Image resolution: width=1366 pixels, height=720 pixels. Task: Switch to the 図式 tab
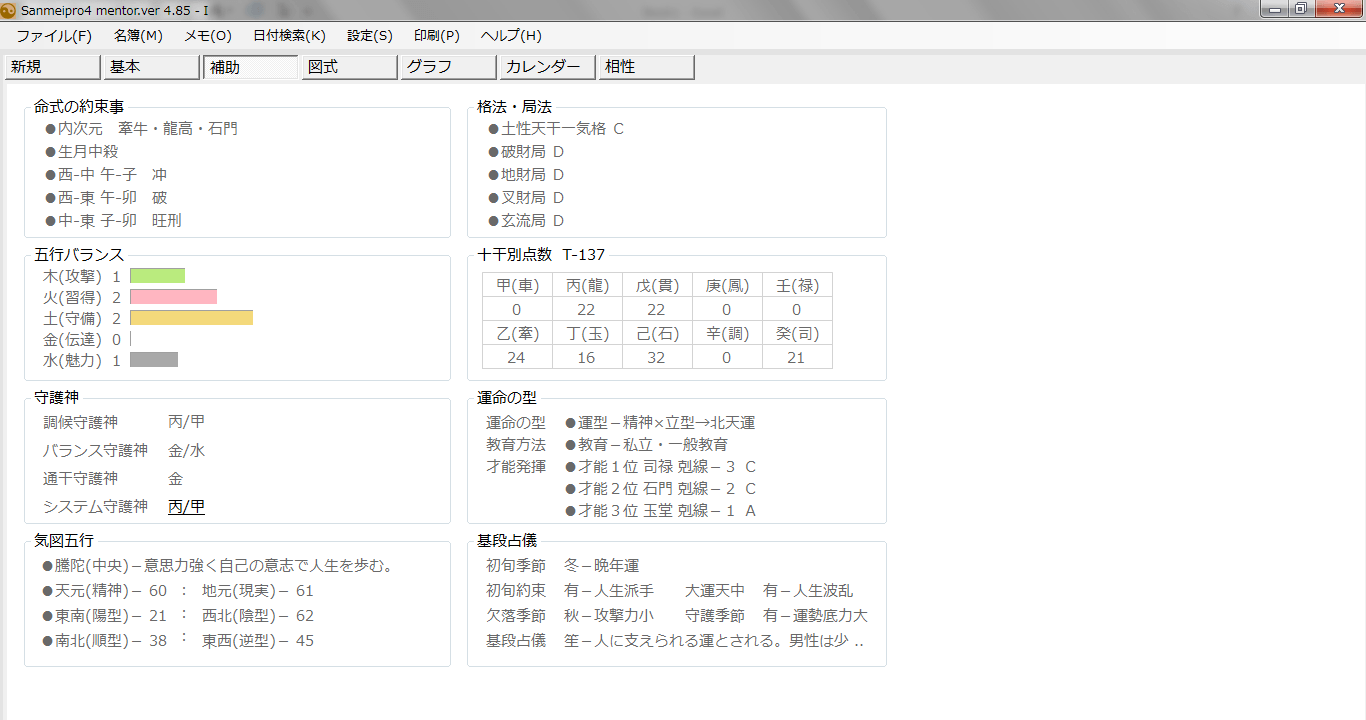pos(349,67)
